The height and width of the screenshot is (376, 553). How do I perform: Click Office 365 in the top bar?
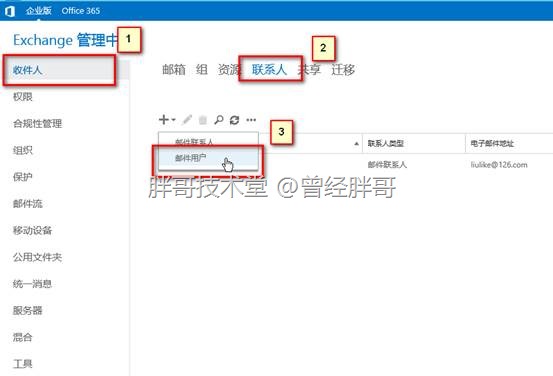click(80, 11)
